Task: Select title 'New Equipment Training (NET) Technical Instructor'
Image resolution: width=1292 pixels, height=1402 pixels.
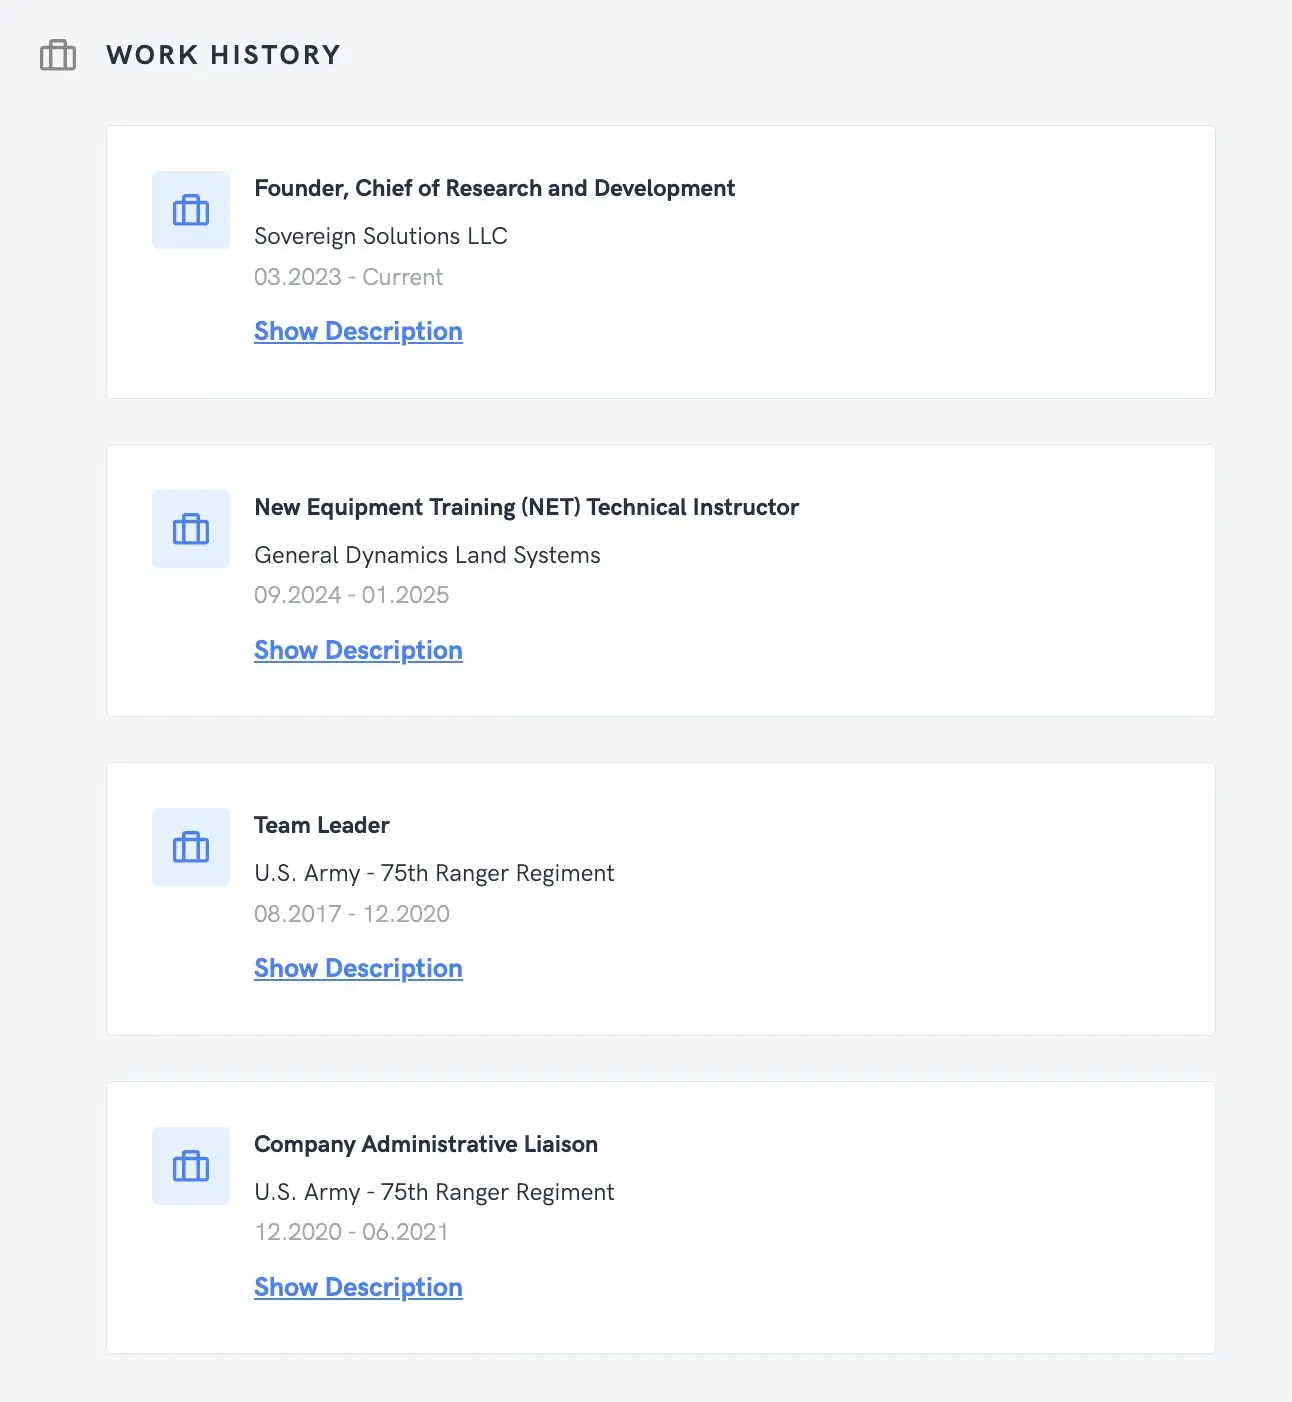Action: tap(527, 507)
